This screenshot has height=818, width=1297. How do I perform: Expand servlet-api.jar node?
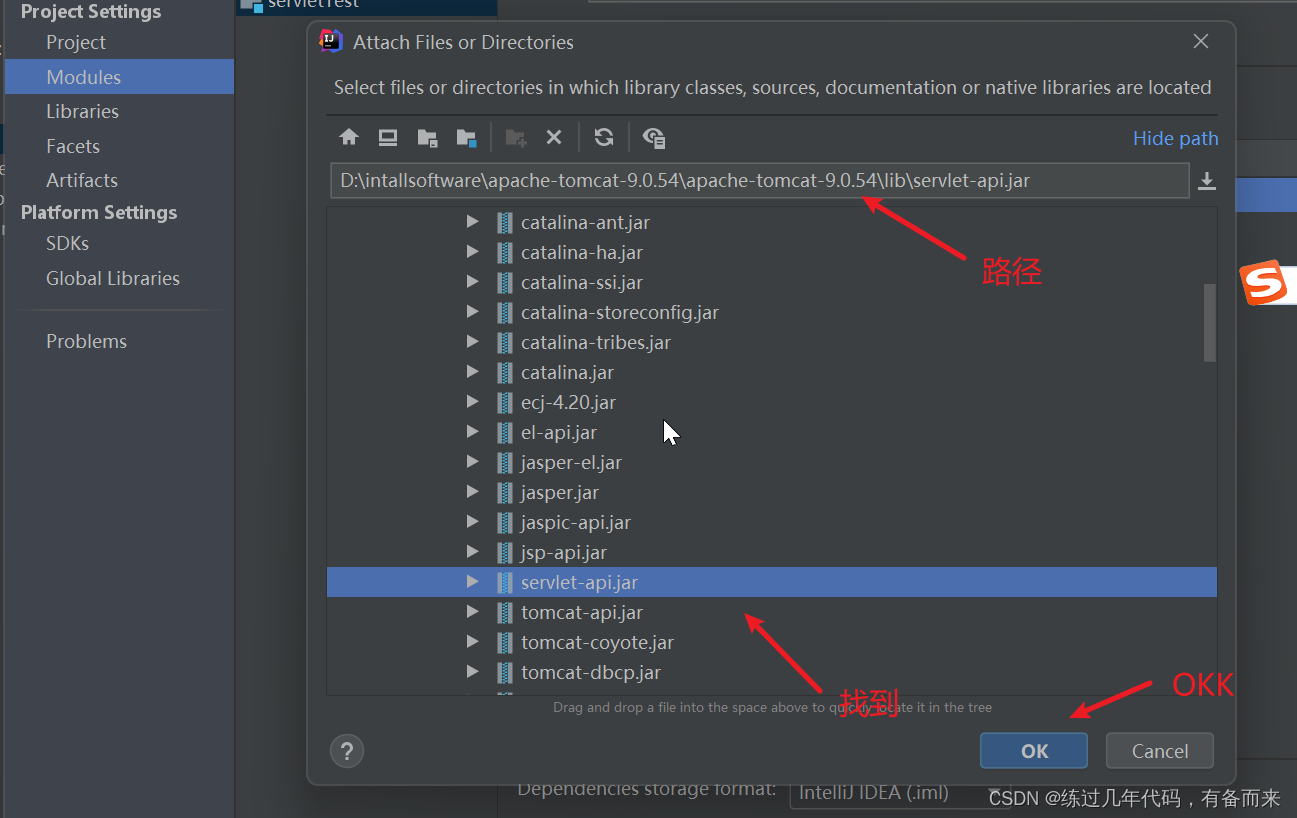tap(473, 582)
